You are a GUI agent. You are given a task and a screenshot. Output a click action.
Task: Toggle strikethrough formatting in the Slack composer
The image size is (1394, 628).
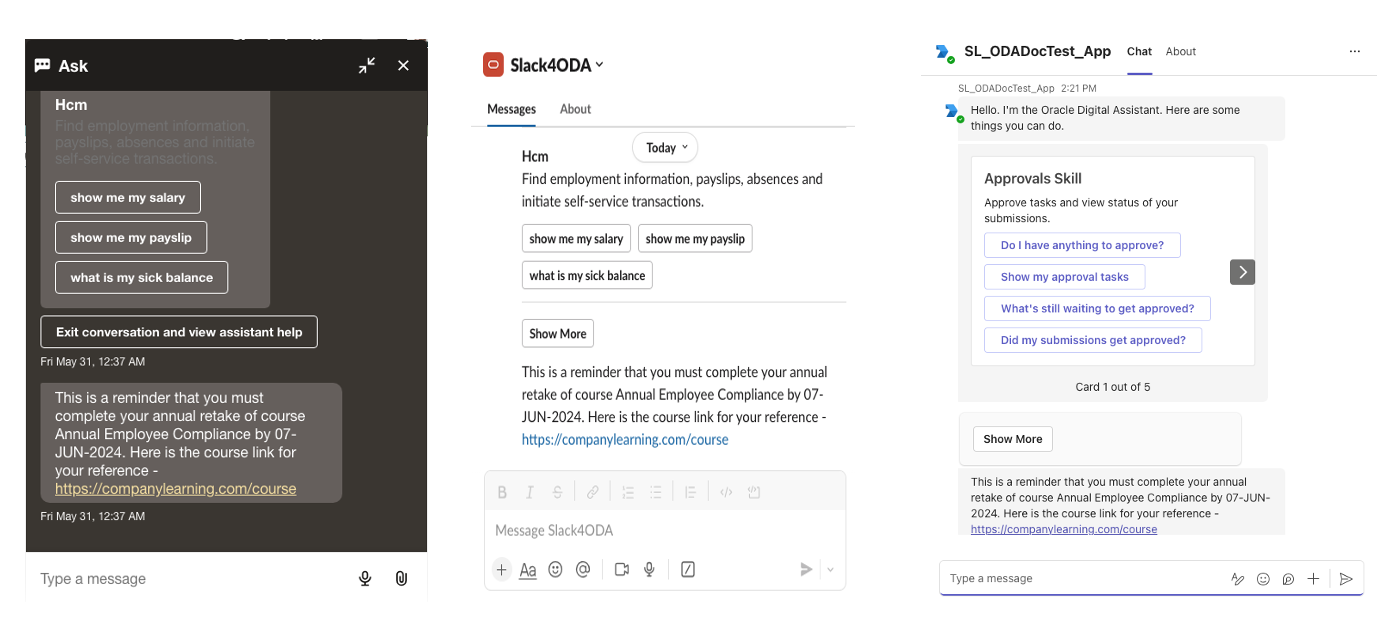coord(557,492)
